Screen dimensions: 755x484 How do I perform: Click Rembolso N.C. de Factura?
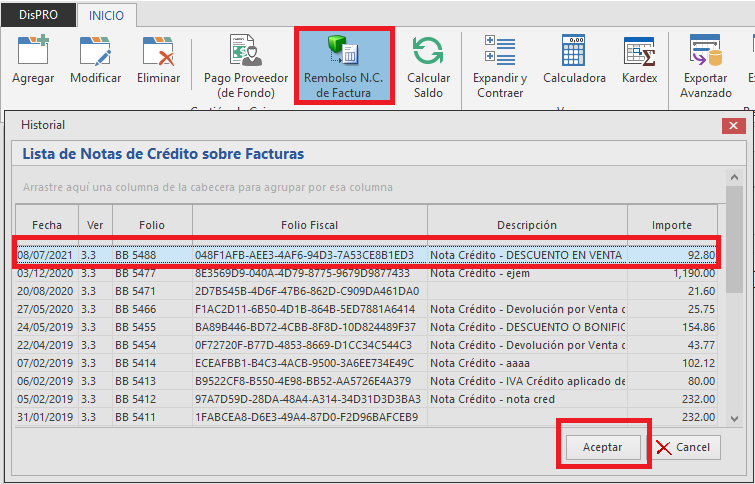[x=343, y=66]
